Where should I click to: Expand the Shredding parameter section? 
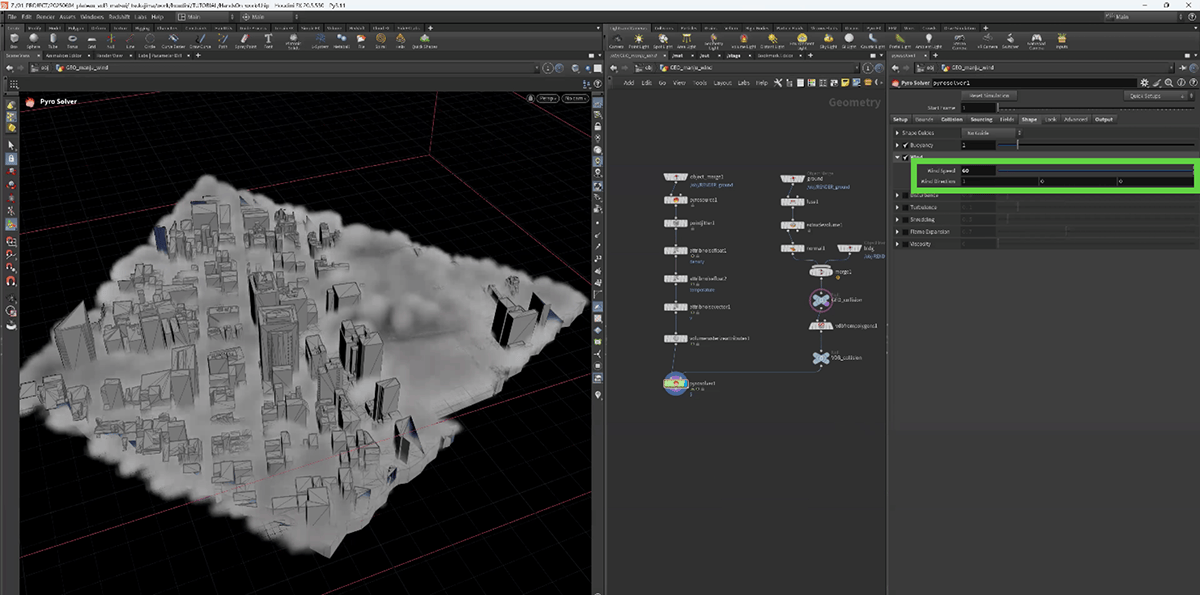tap(897, 220)
